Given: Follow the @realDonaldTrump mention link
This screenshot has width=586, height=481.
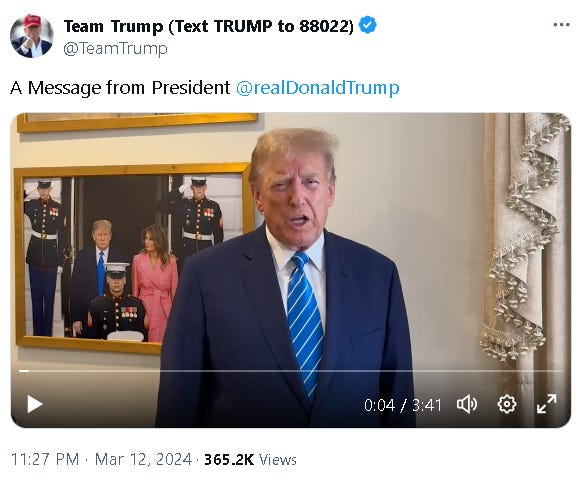Looking at the screenshot, I should tap(318, 88).
